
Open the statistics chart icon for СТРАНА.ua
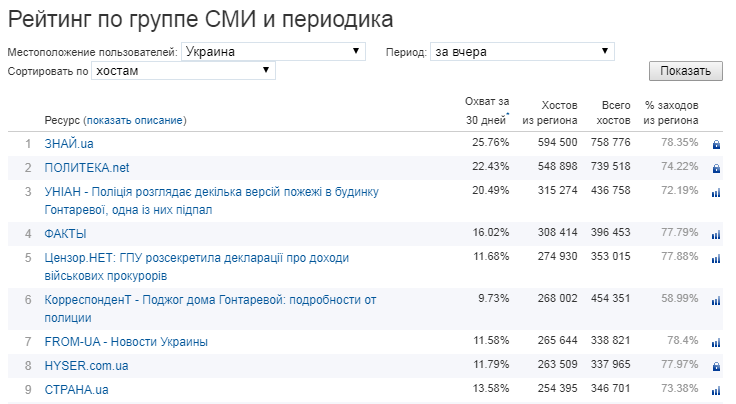pyautogui.click(x=716, y=391)
